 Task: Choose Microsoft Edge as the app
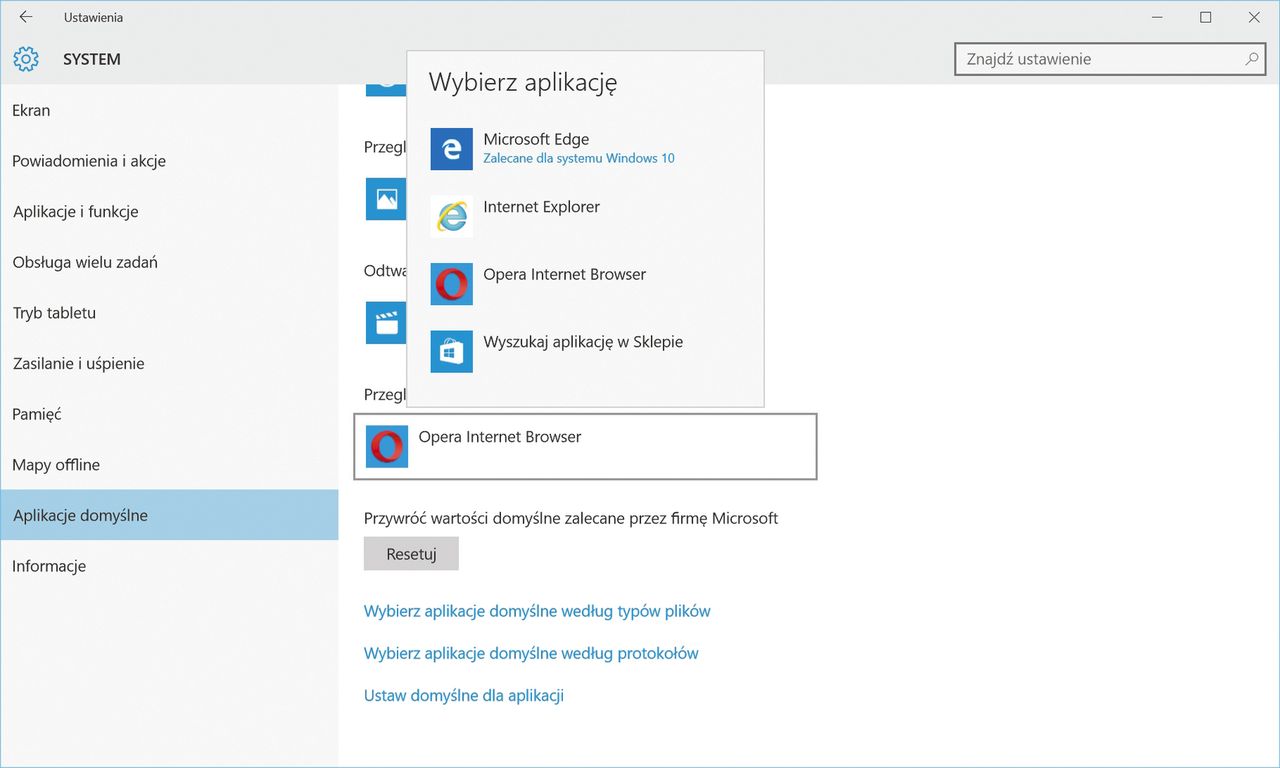click(586, 149)
